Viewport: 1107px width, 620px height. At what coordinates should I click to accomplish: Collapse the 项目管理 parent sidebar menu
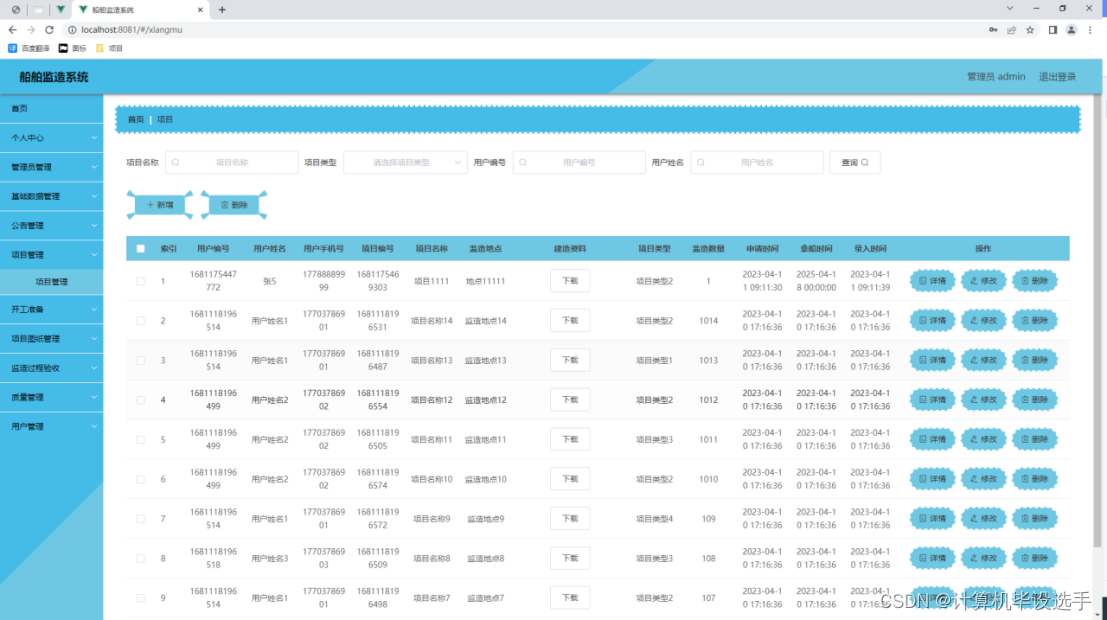[52, 255]
